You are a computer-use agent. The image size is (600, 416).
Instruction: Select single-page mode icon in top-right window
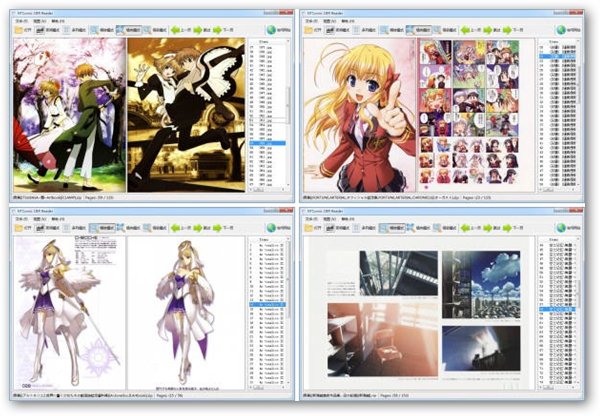[x=357, y=30]
